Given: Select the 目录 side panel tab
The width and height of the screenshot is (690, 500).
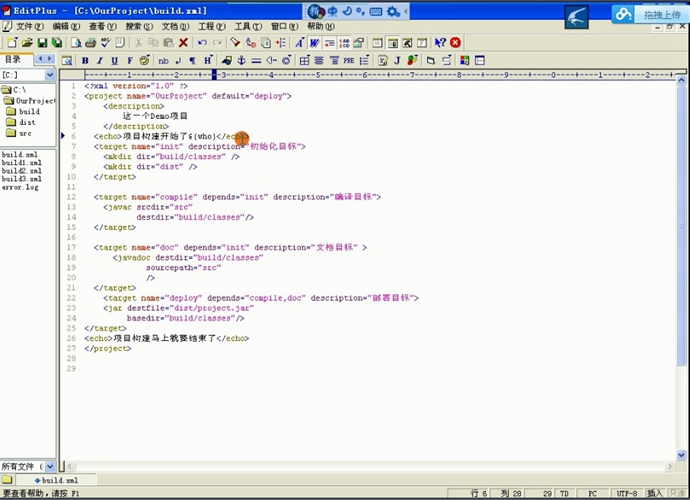Looking at the screenshot, I should [13, 59].
